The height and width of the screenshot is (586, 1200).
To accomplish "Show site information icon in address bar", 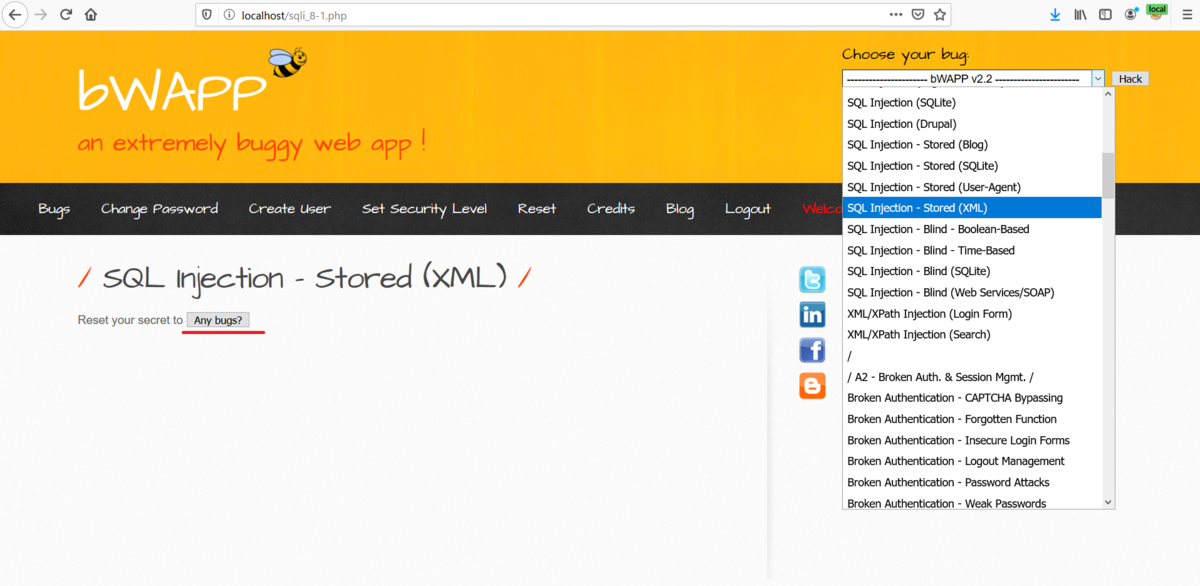I will (229, 15).
